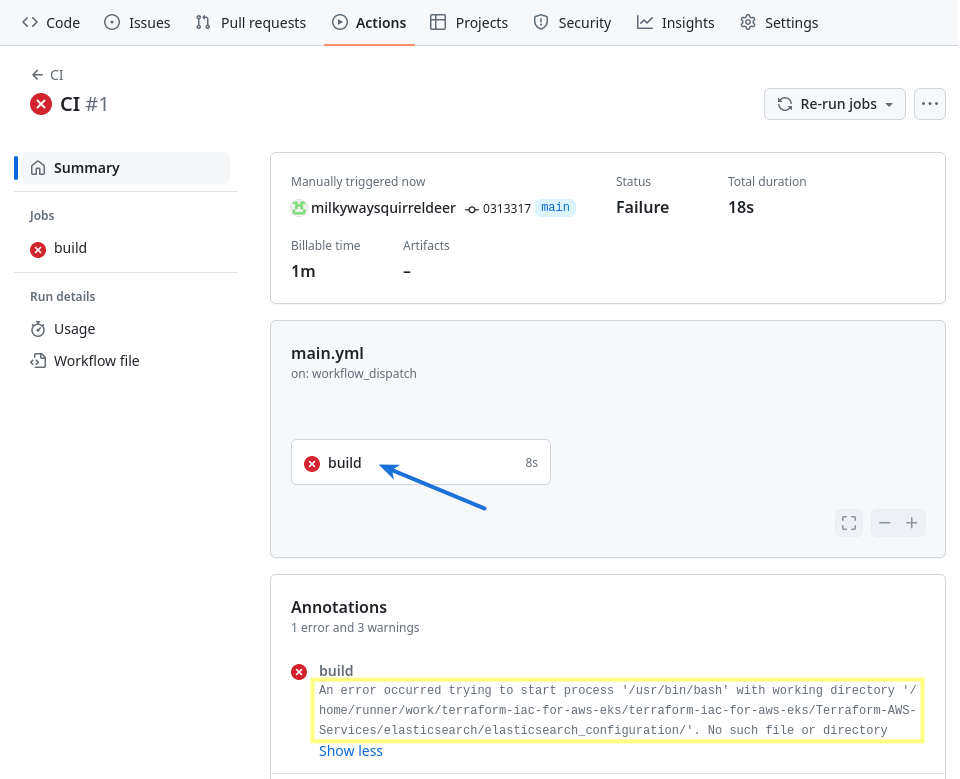Open commit 0313317 link
This screenshot has height=779, width=960.
tap(506, 208)
